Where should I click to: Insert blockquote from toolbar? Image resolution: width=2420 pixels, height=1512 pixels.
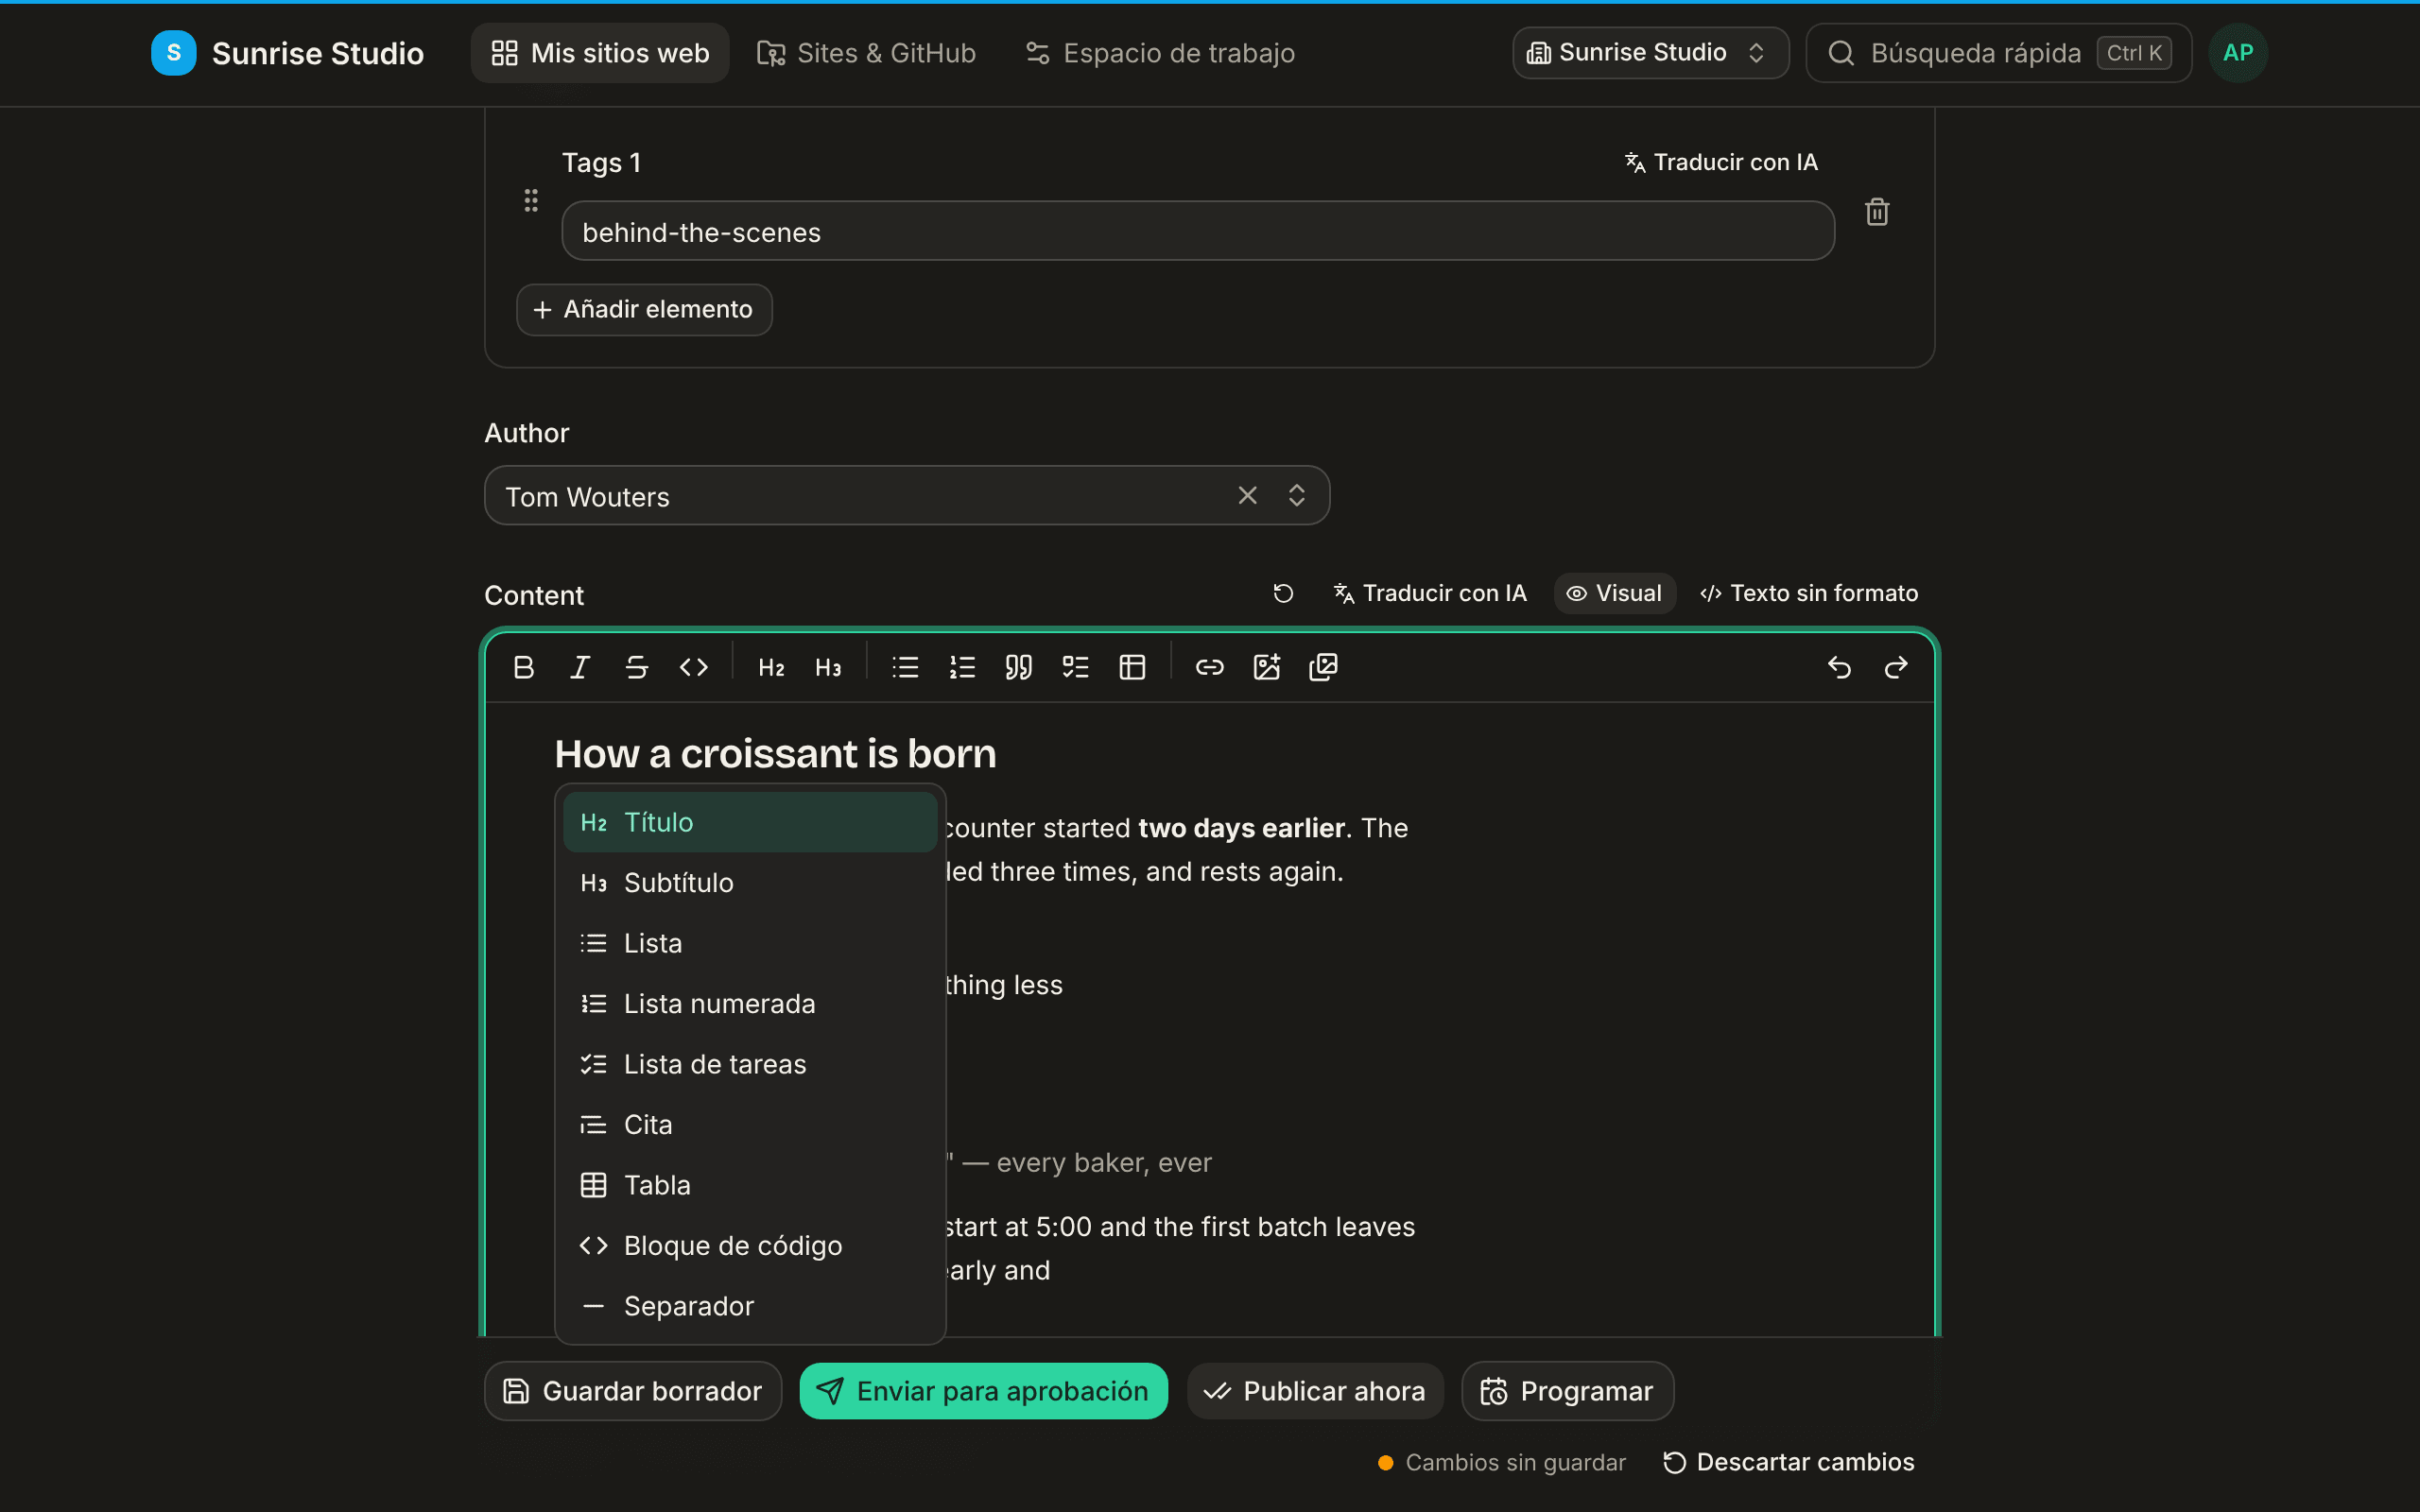click(x=1019, y=667)
